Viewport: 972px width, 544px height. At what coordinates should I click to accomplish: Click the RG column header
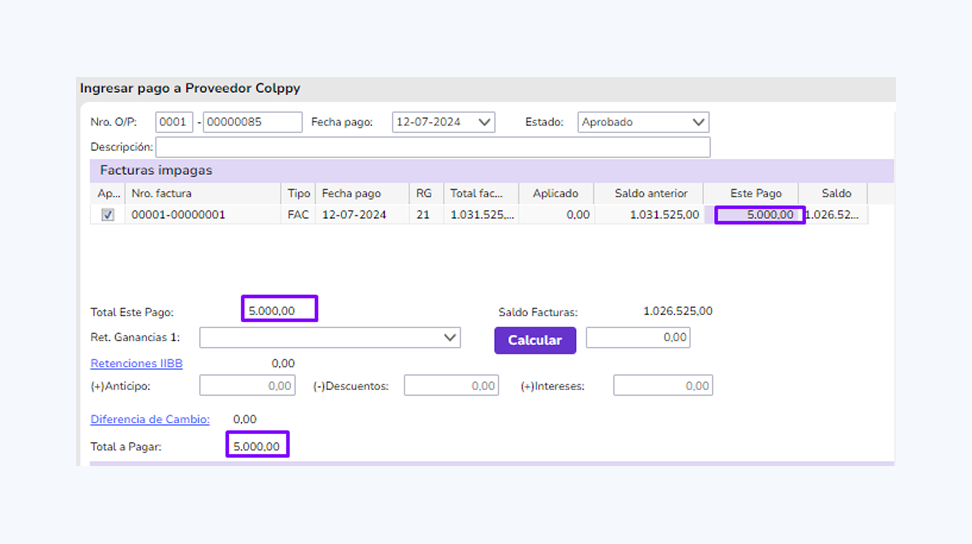(426, 193)
